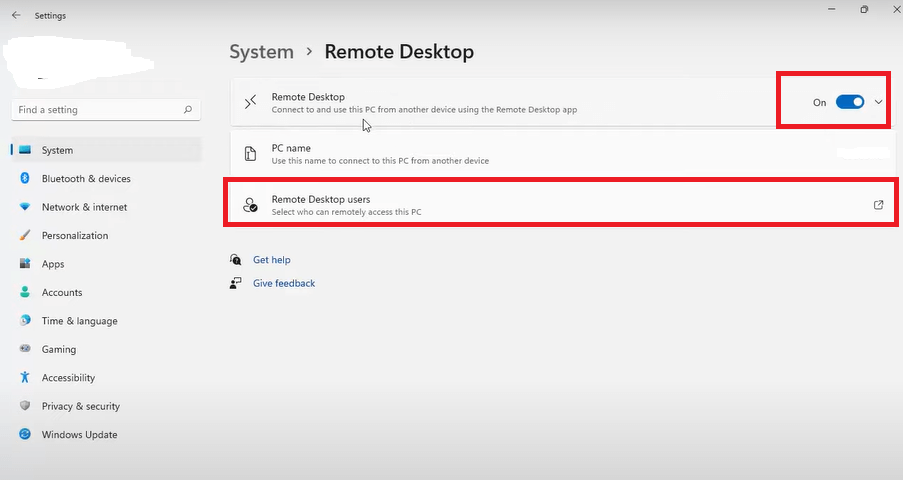Click the back arrow in Settings header
Viewport: 903px width, 480px height.
(x=16, y=16)
